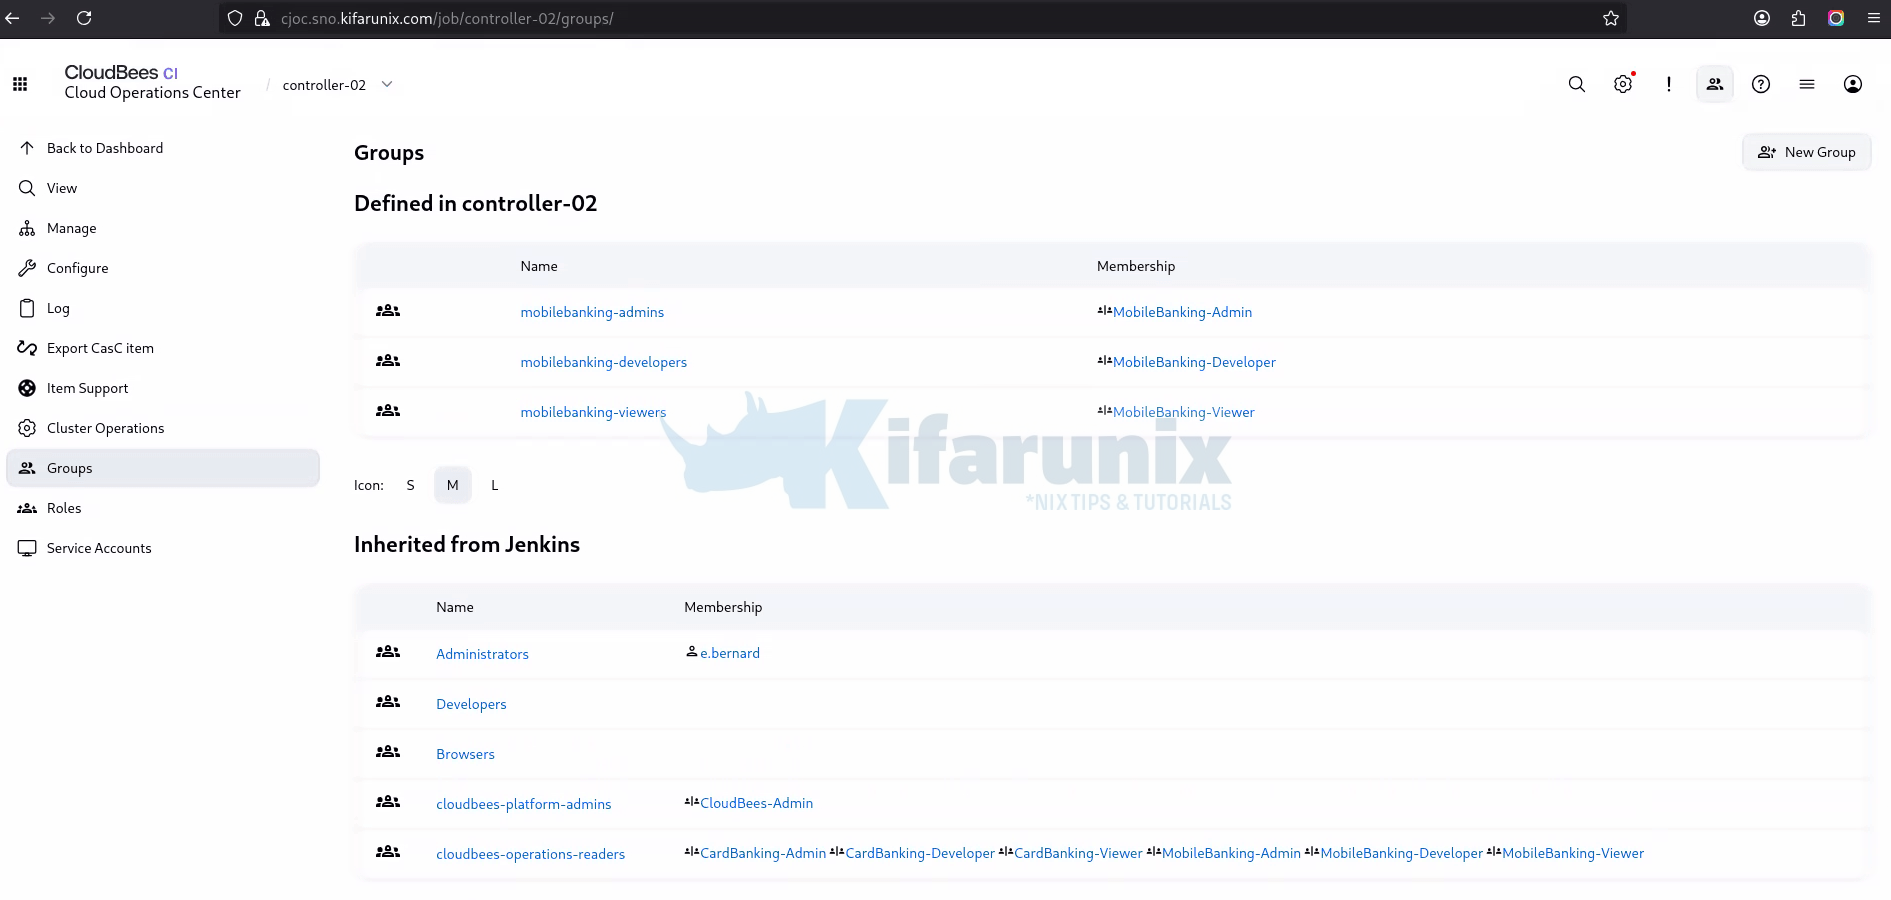Image resolution: width=1891 pixels, height=900 pixels.
Task: Open MobileBanking-Admin membership in mobilebanking-admins row
Action: (1182, 312)
